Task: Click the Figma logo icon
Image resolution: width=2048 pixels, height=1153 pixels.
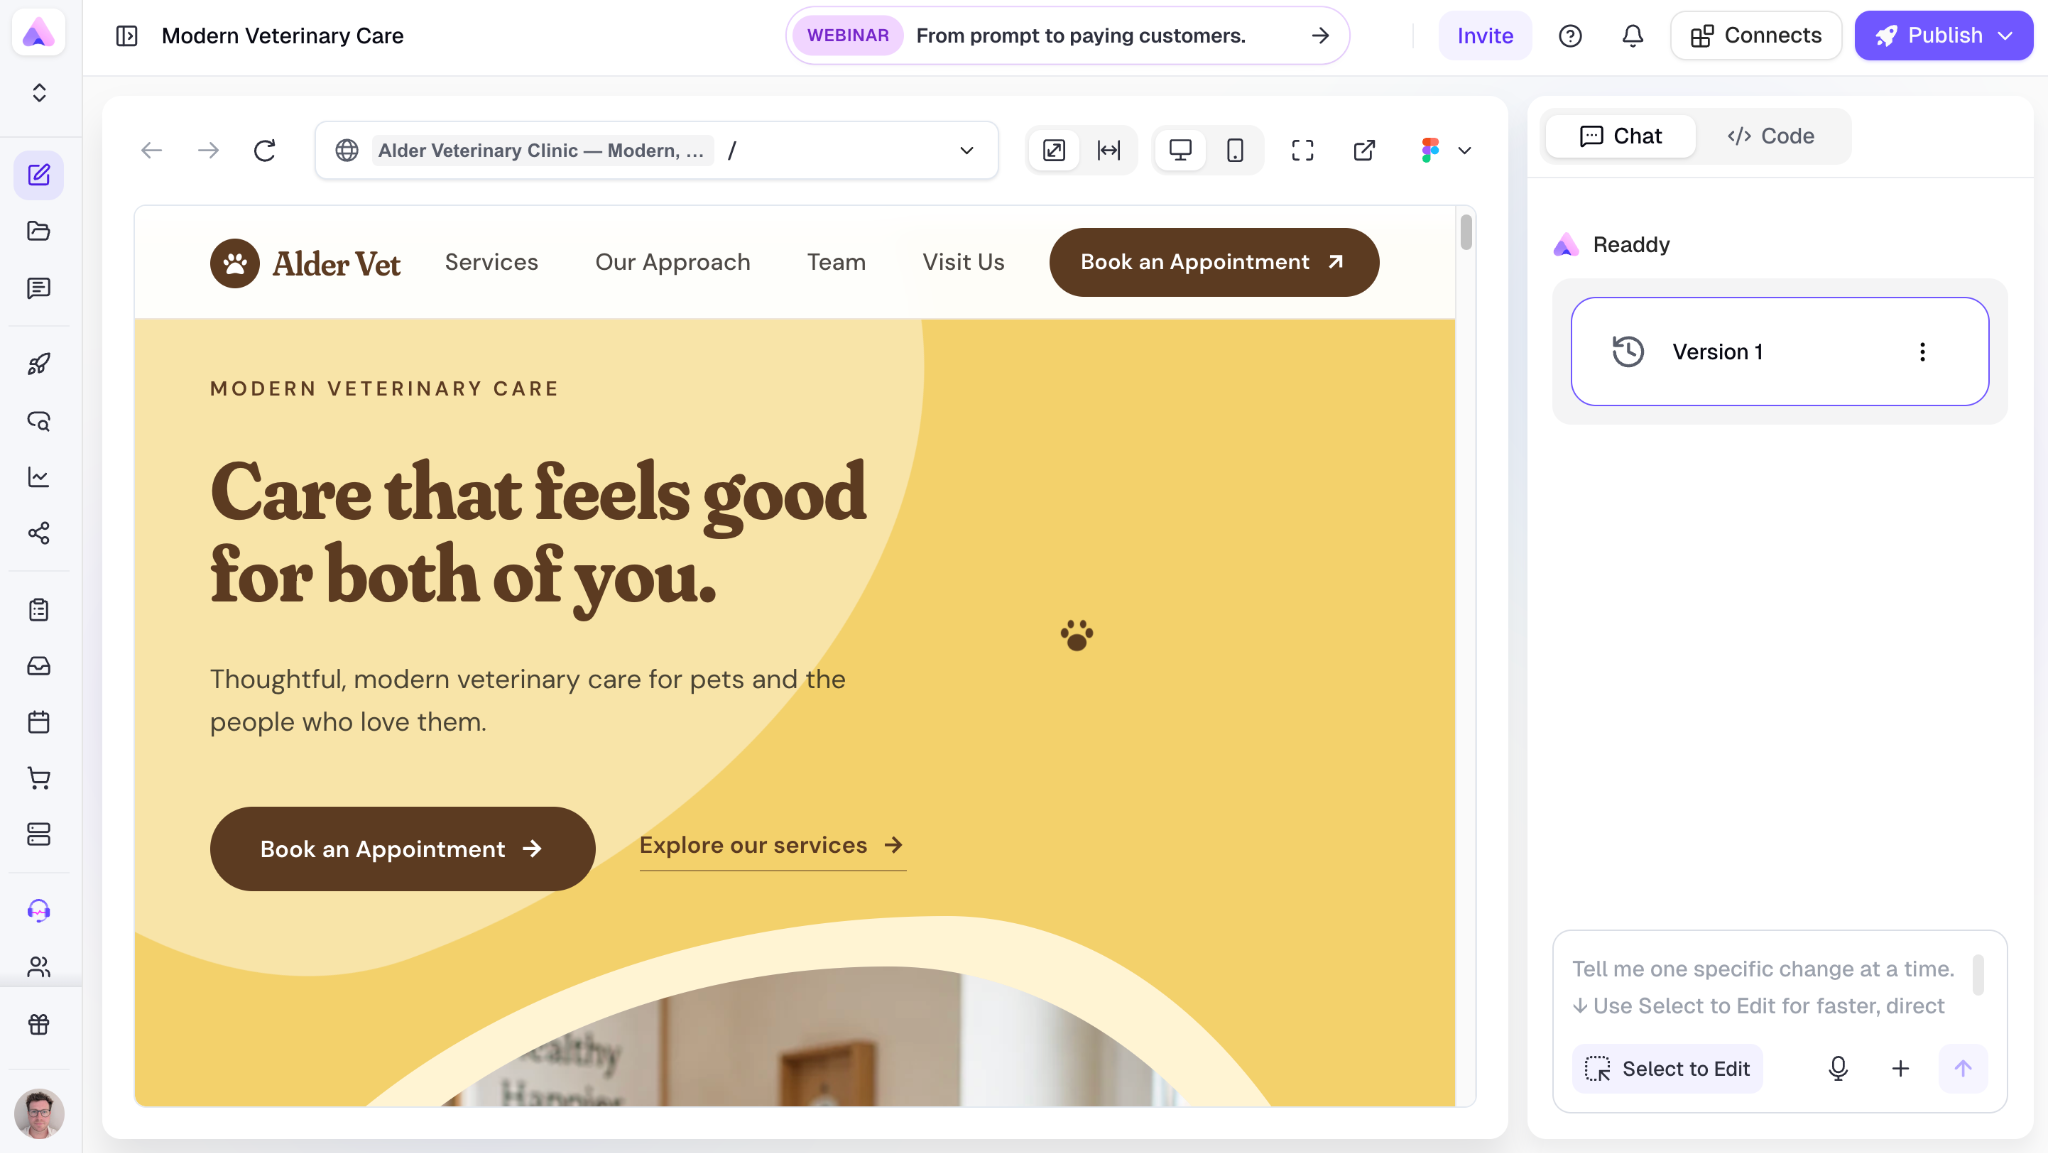Action: pos(1430,150)
